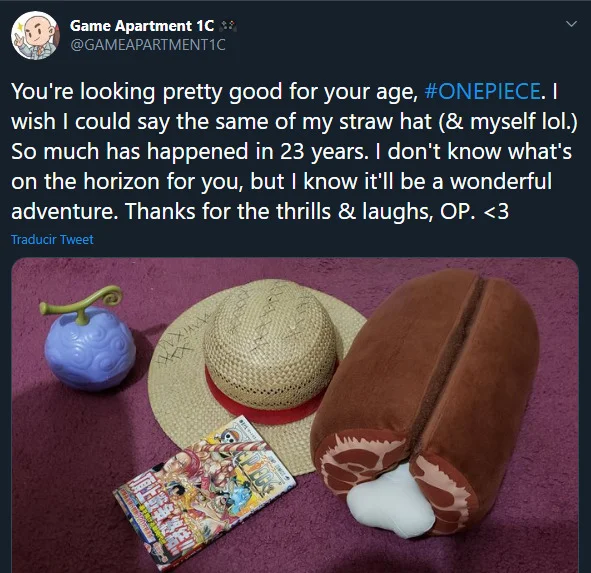The width and height of the screenshot is (591, 573).
Task: Open the tweet options chevron menu
Action: [x=571, y=24]
